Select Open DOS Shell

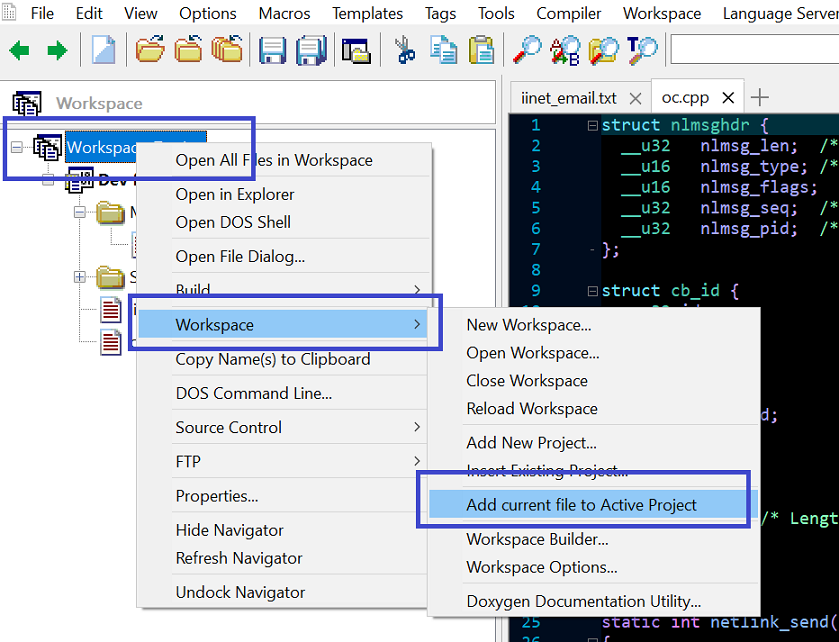283,222
